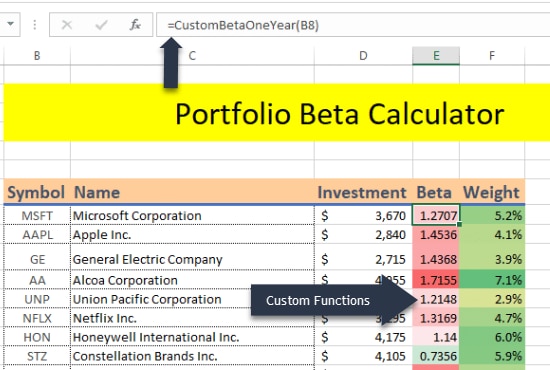
Task: Click the Enter checkmark icon in formula bar
Action: point(101,25)
